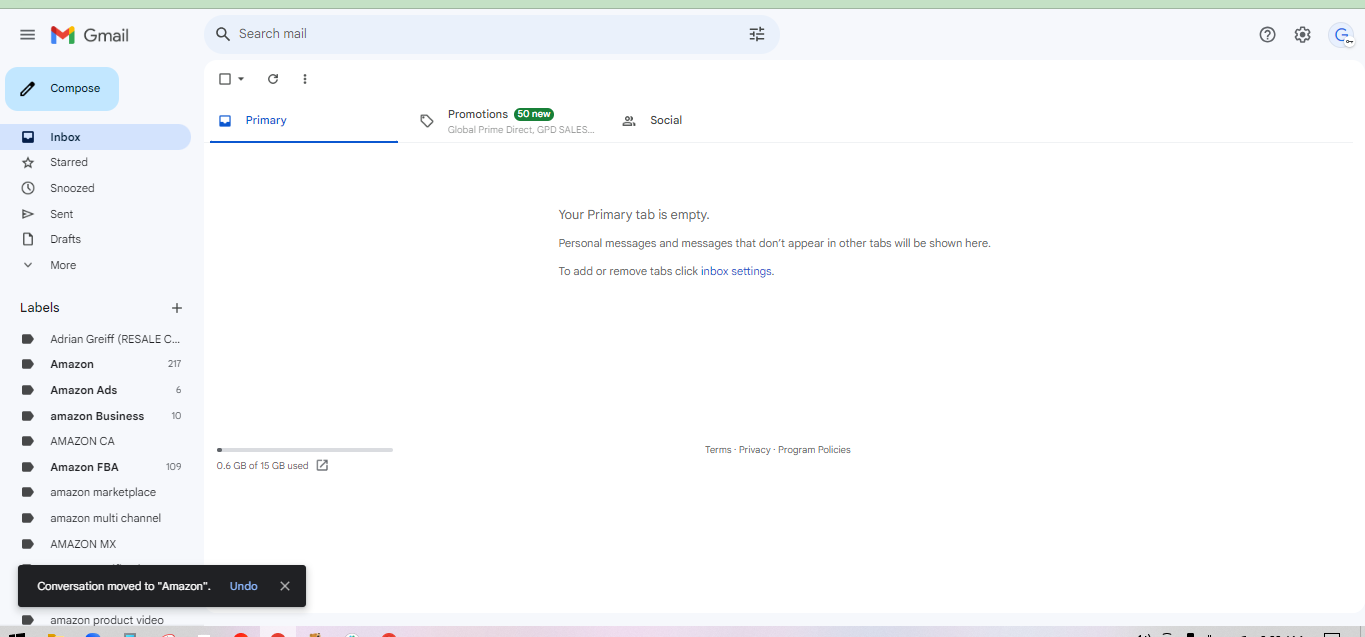The image size is (1365, 637).
Task: Open the AMAZON MX label
Action: tap(95, 544)
